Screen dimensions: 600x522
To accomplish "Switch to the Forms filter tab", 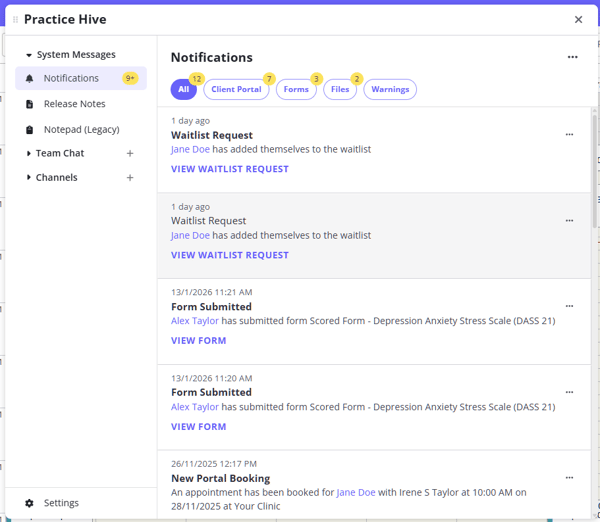I will click(x=296, y=90).
